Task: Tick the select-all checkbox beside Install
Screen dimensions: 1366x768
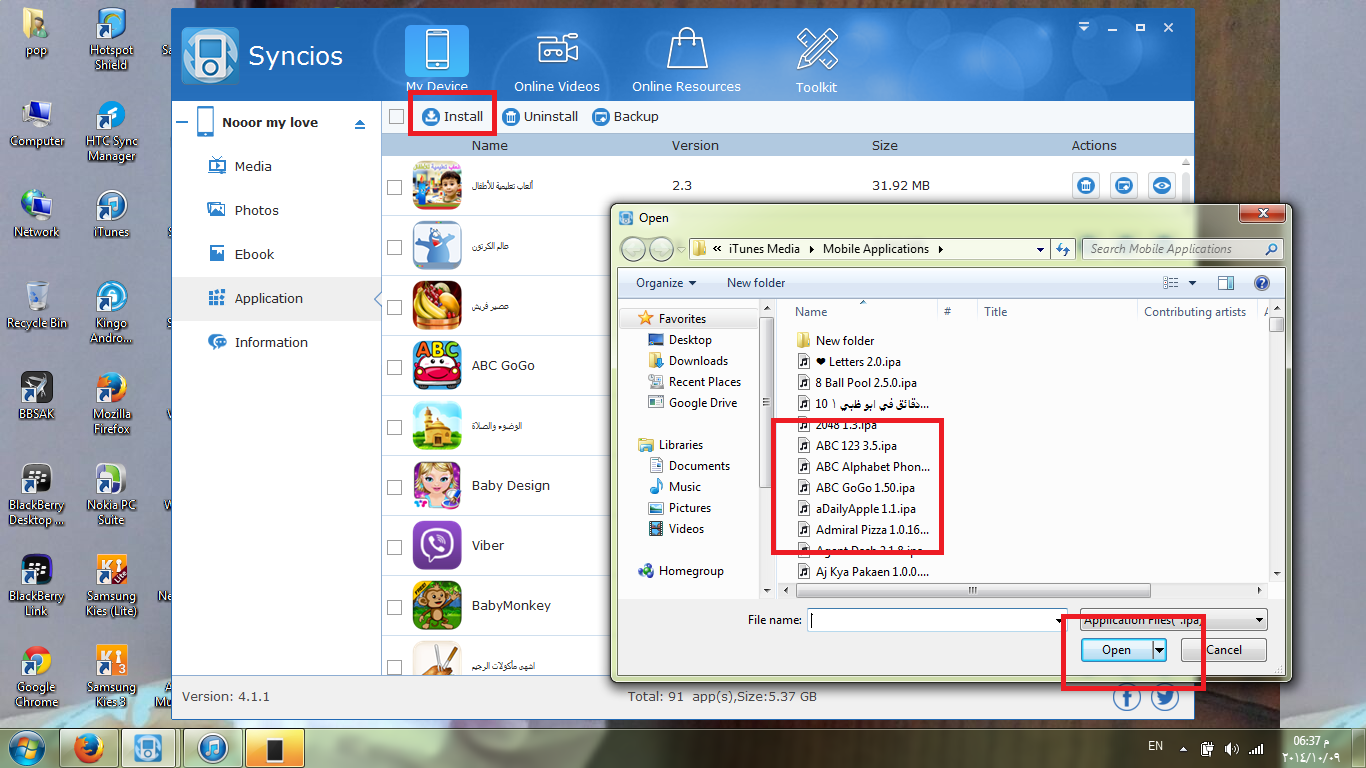Action: coord(397,117)
